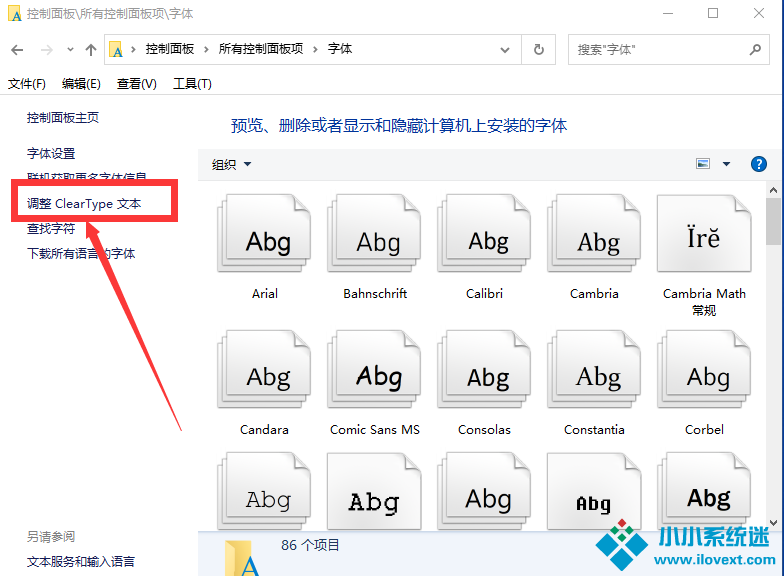Expand chevron before 控制面板 in address bar

pos(133,50)
